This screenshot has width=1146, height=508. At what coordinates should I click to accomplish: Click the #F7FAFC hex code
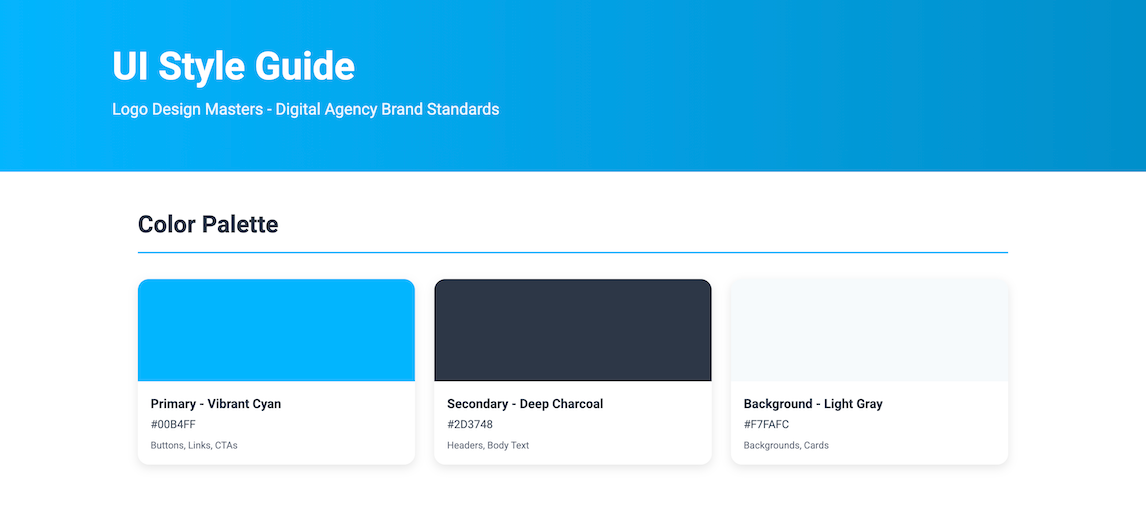pos(766,425)
